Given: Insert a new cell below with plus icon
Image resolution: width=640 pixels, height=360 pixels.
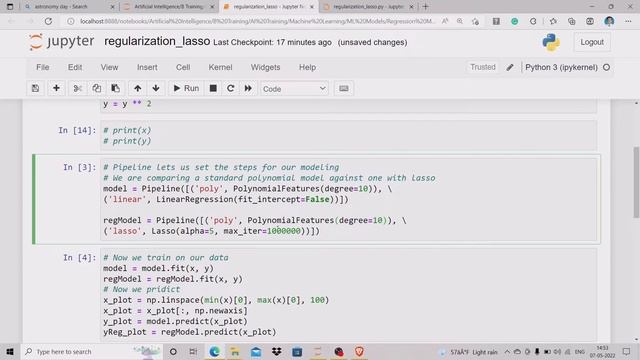Looking at the screenshot, I should tap(56, 89).
